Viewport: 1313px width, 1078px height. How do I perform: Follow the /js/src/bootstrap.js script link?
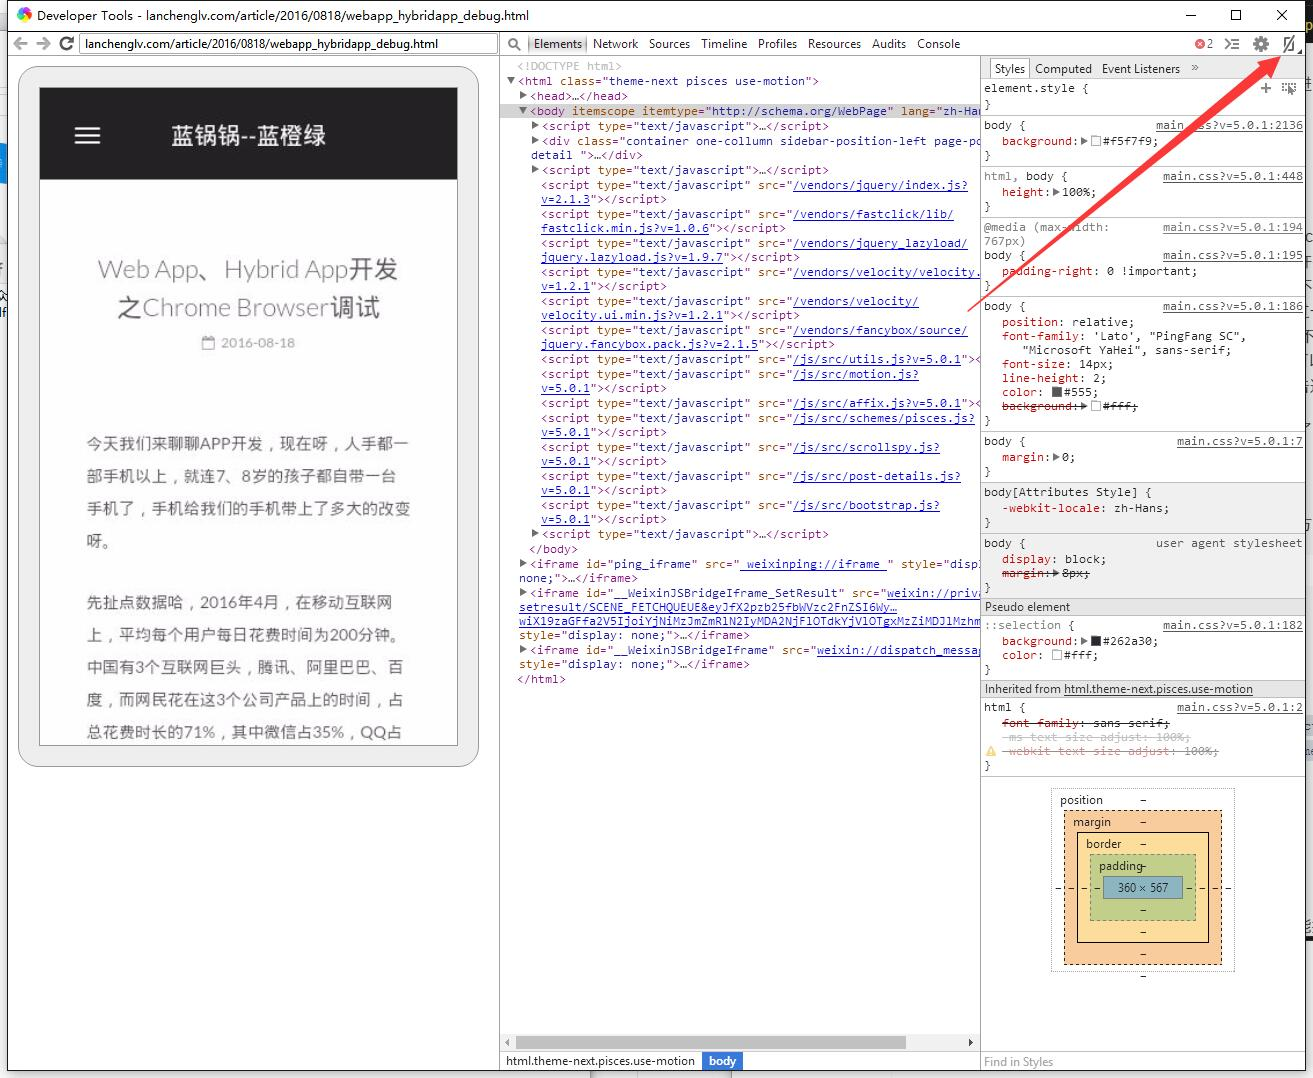coord(866,505)
